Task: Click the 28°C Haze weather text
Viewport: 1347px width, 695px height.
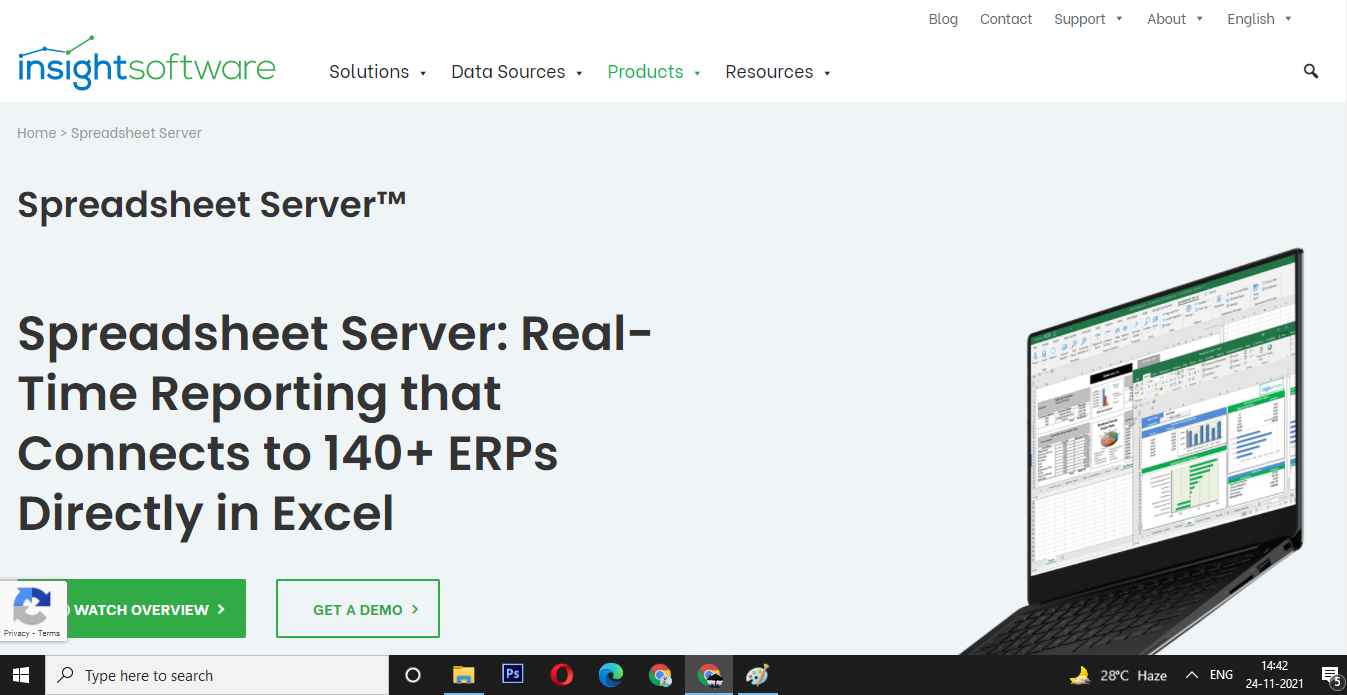Action: coord(1133,675)
